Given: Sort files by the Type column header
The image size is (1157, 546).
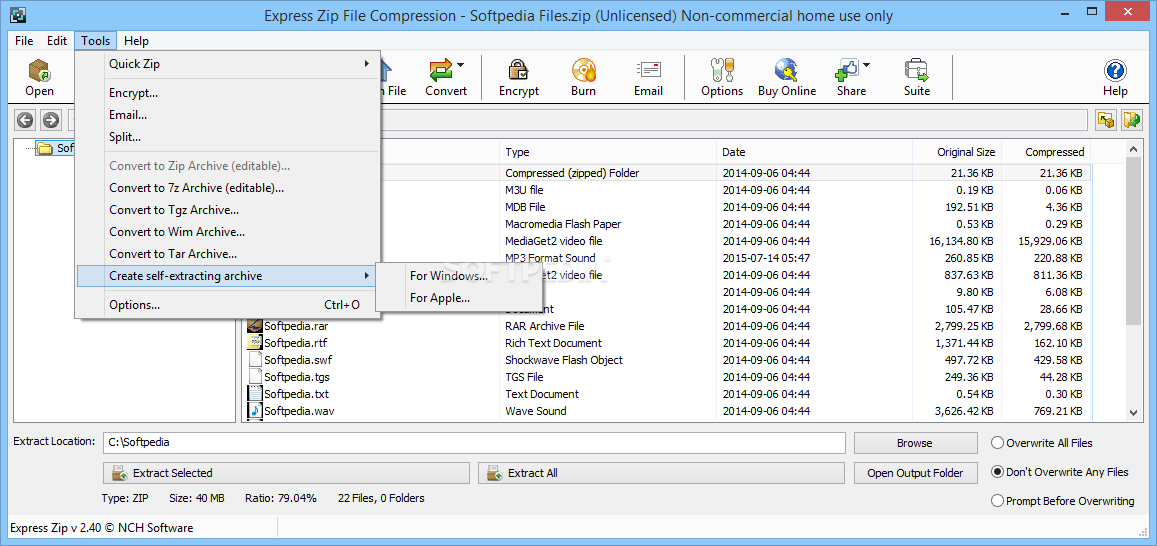Looking at the screenshot, I should (x=607, y=152).
